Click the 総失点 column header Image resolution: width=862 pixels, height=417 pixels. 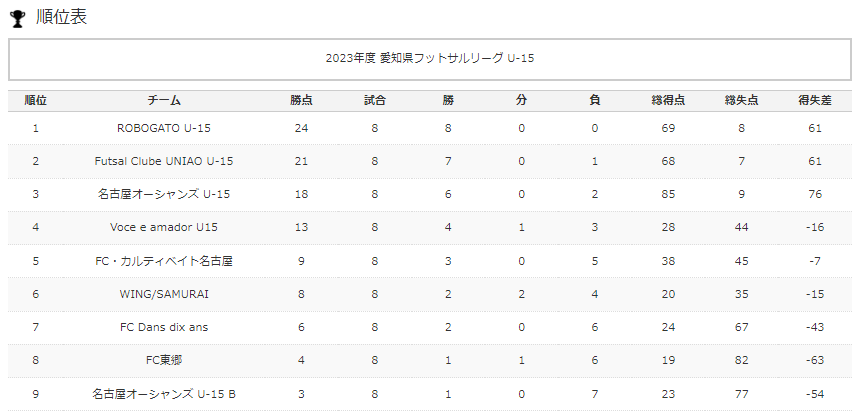tap(742, 101)
